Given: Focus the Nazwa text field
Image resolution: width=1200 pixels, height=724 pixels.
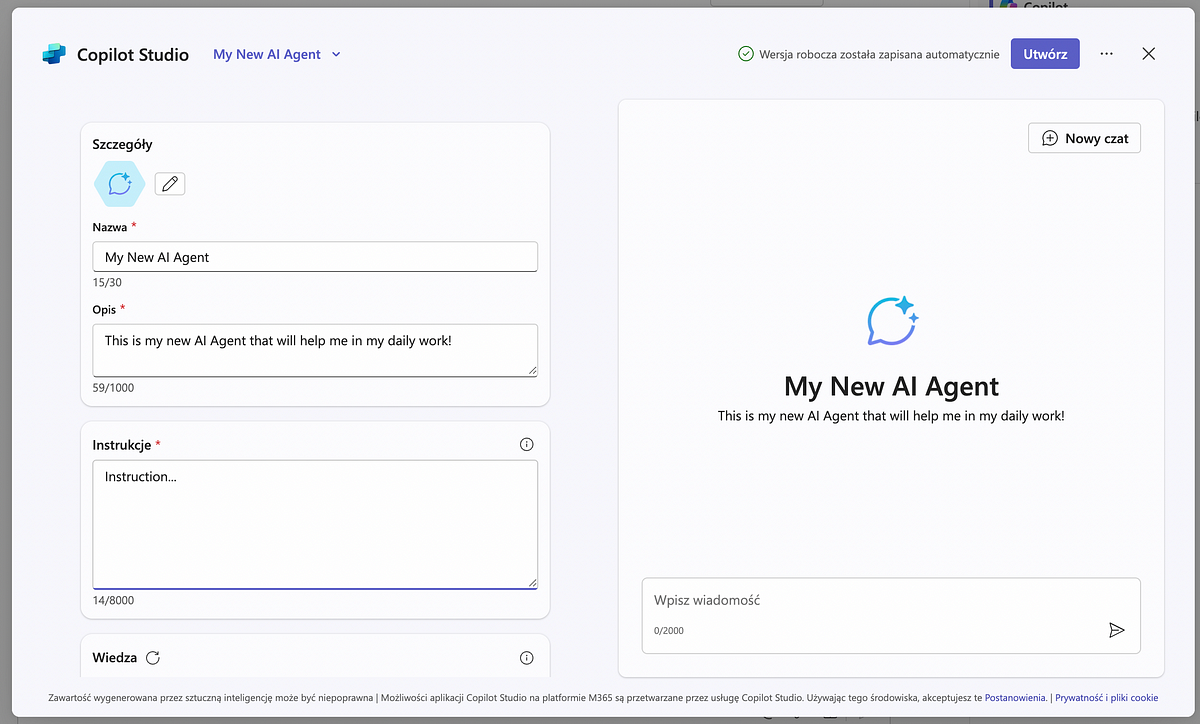Looking at the screenshot, I should point(314,257).
